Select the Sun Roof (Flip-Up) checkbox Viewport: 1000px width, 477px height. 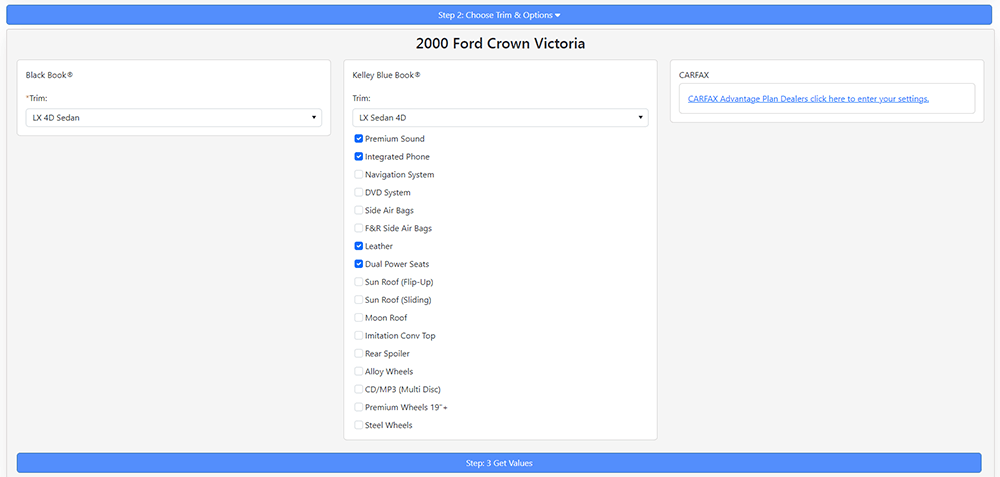pos(359,282)
